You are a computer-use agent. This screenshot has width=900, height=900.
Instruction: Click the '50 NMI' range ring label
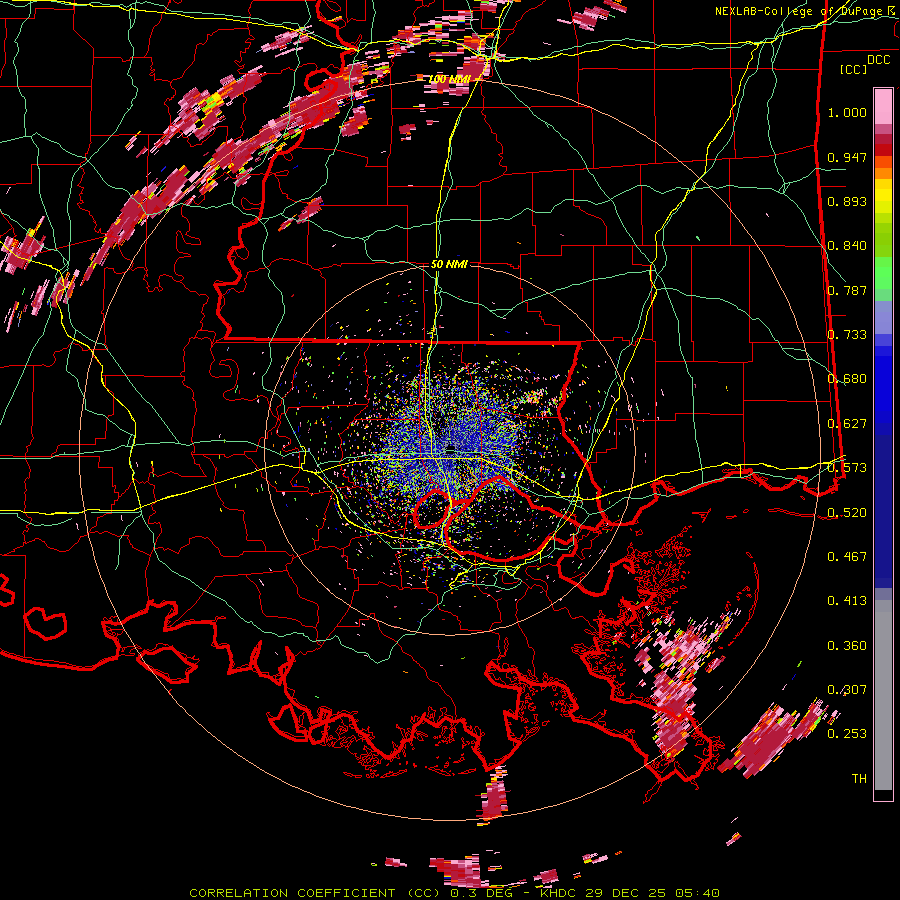(449, 264)
